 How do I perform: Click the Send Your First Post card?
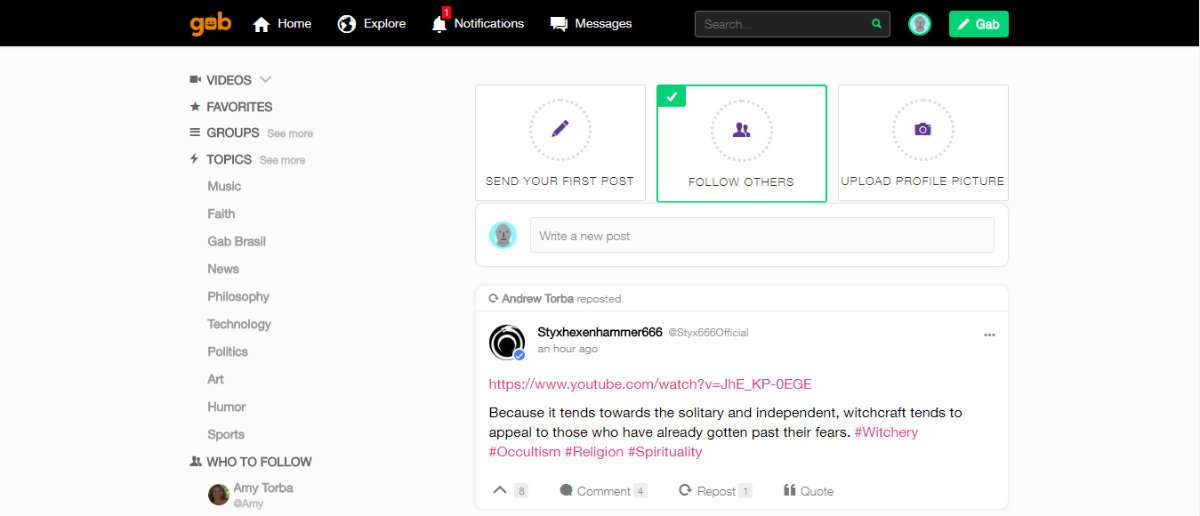tap(560, 143)
